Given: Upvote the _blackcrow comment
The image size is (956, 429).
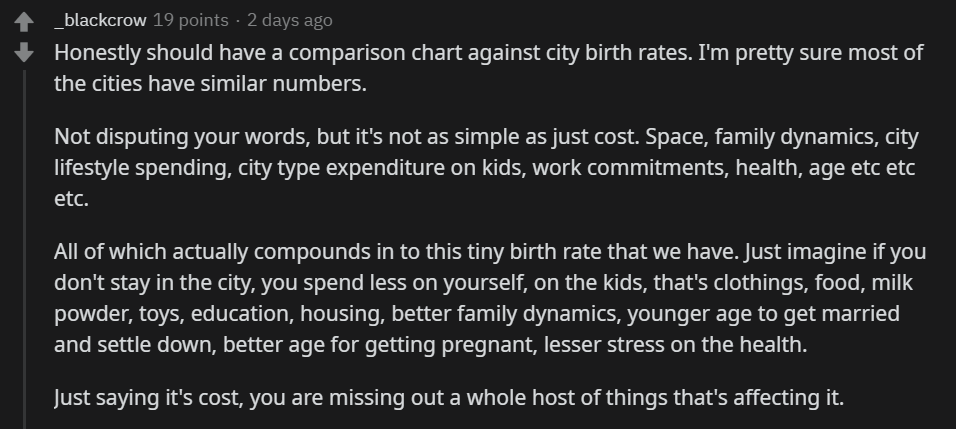Looking at the screenshot, I should 24,23.
